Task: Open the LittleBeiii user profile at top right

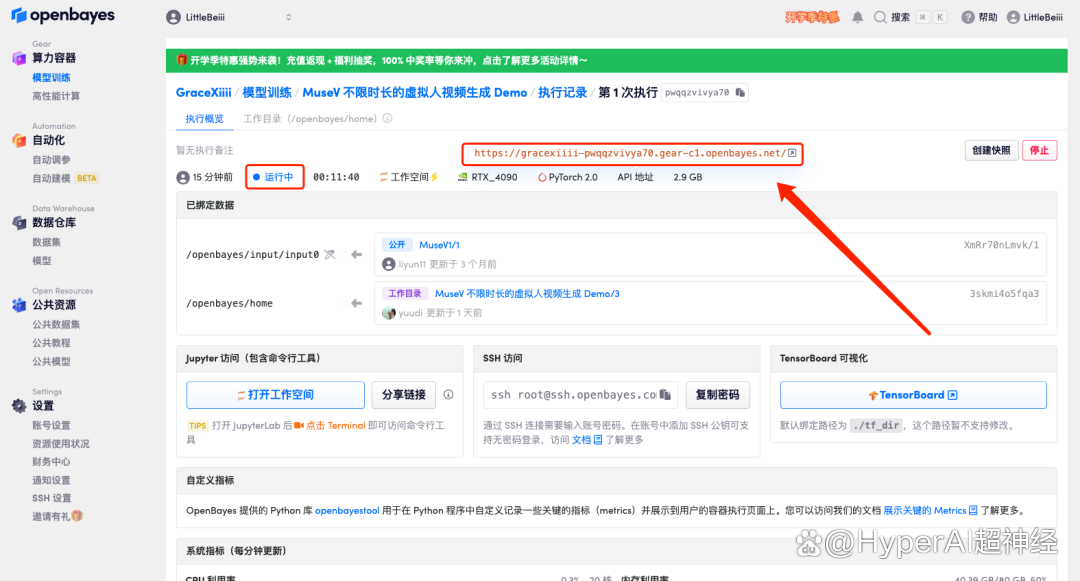Action: click(1035, 17)
